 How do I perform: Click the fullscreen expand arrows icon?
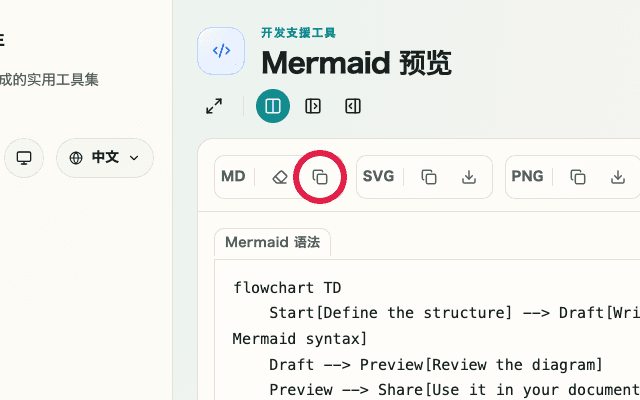tap(214, 106)
